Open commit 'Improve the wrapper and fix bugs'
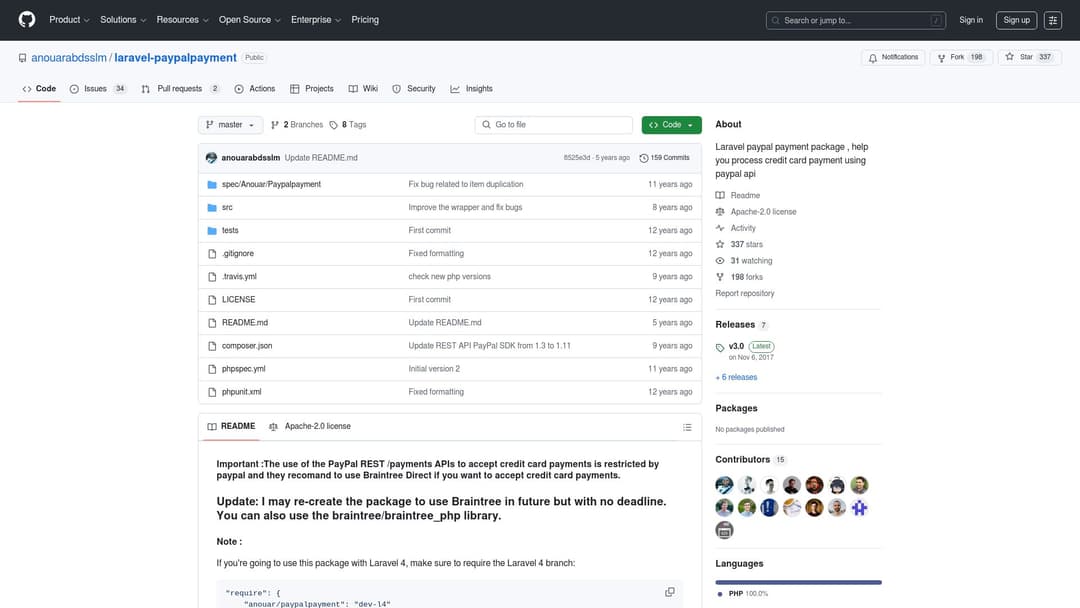The image size is (1080, 608). pyautogui.click(x=465, y=207)
